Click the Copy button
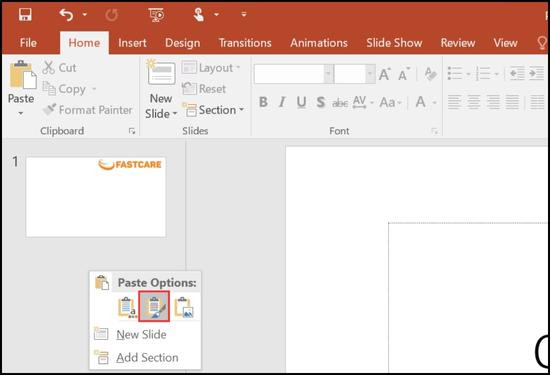The height and width of the screenshot is (375, 550). tap(64, 89)
